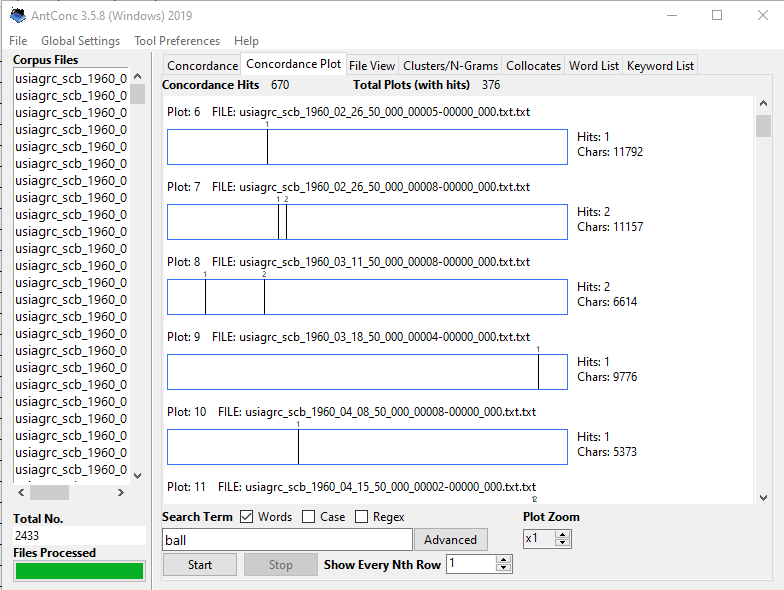
Task: Switch to the Collocates tab
Action: pos(533,66)
